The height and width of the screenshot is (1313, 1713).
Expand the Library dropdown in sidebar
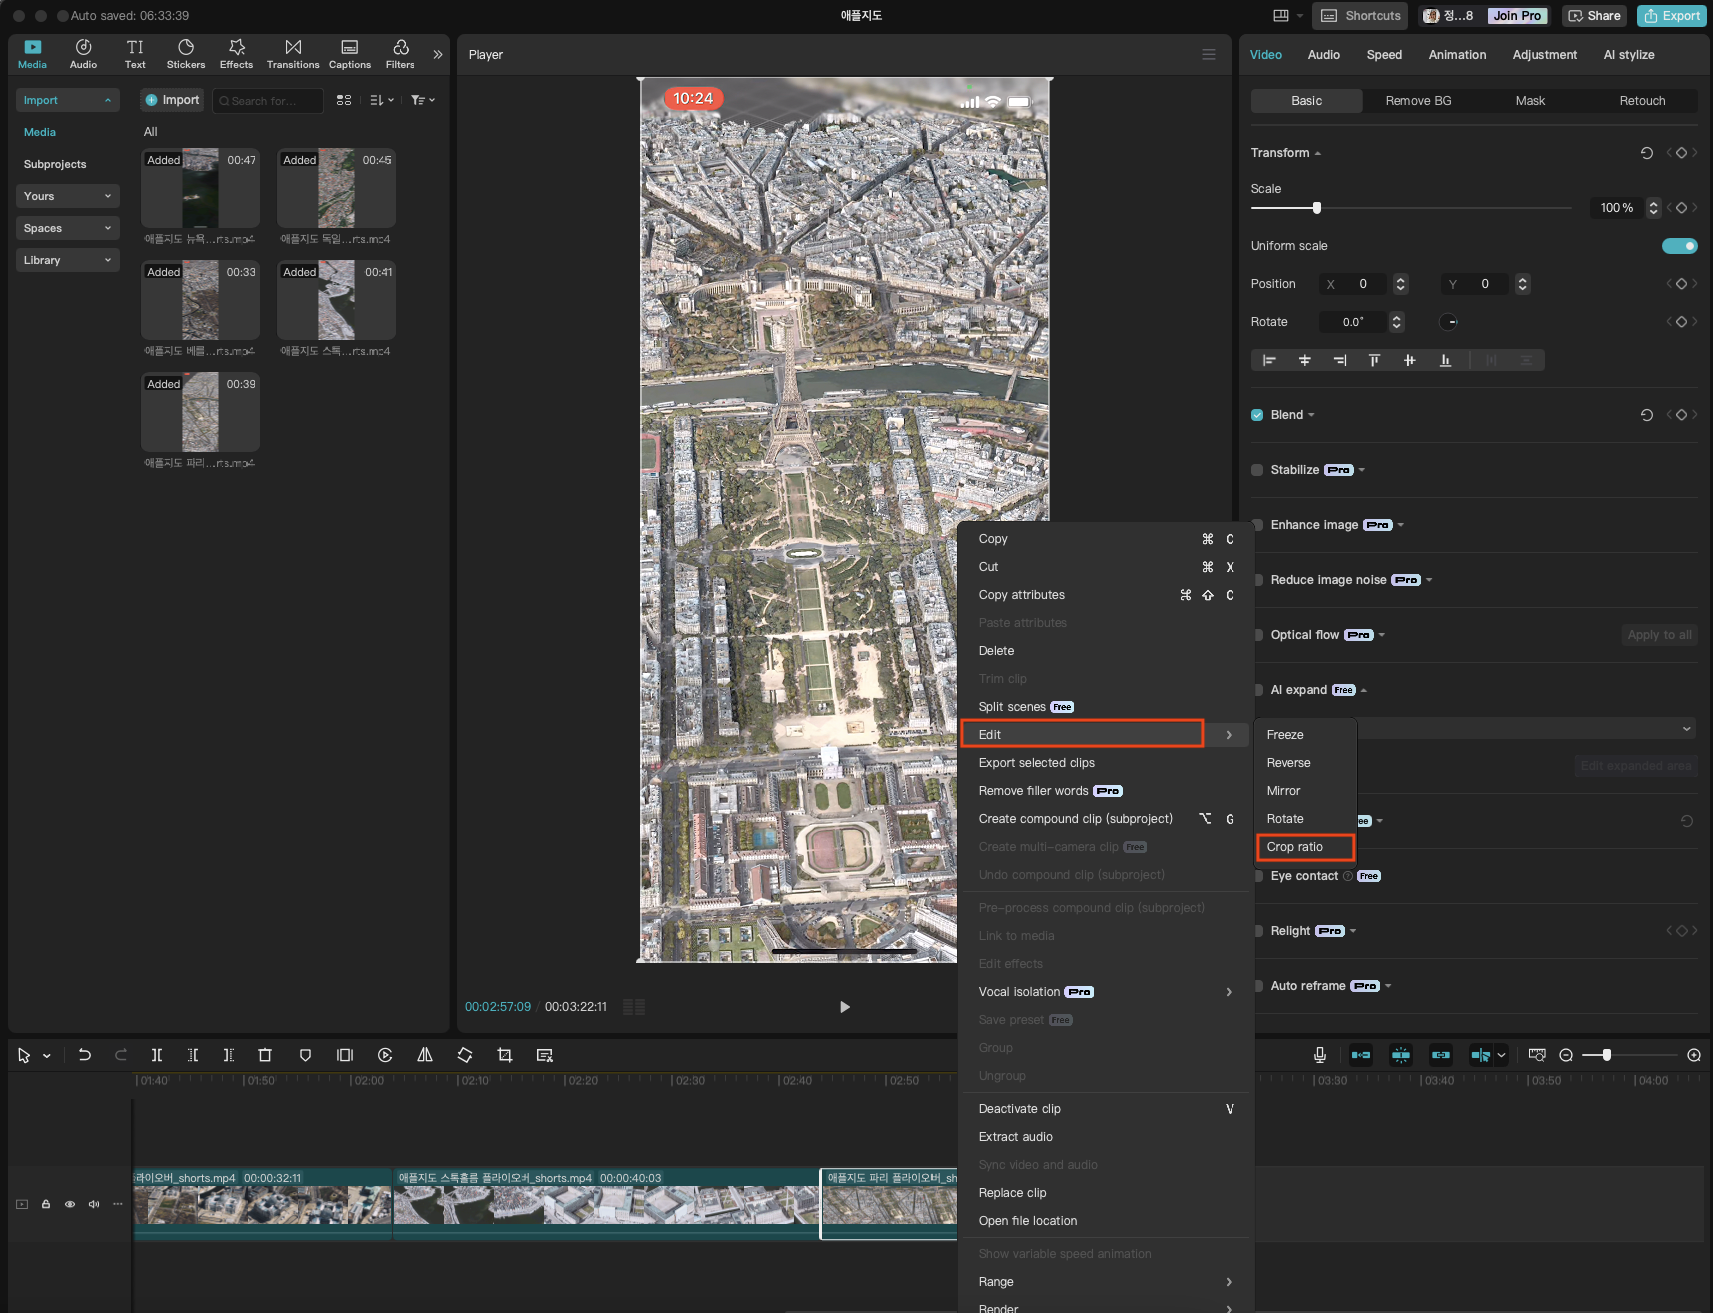[x=67, y=260]
